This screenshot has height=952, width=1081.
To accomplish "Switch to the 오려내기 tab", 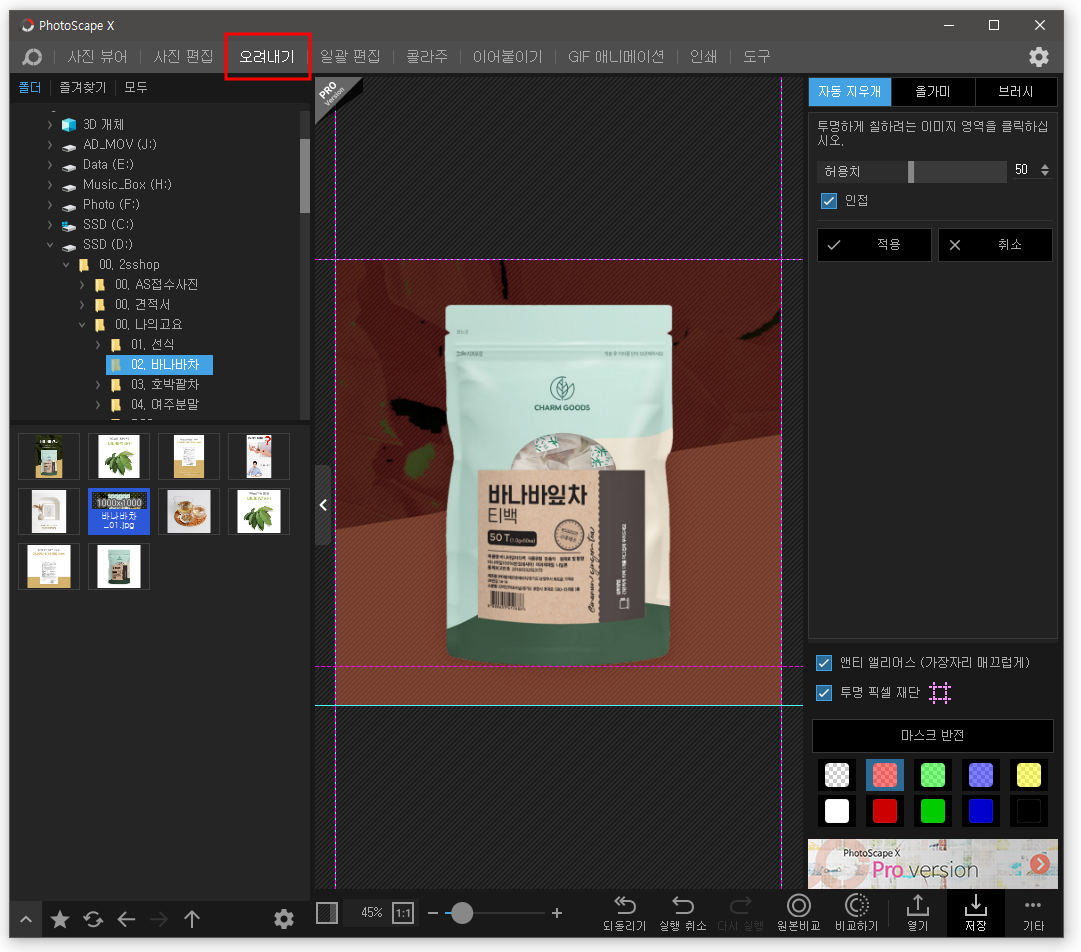I will click(x=267, y=57).
